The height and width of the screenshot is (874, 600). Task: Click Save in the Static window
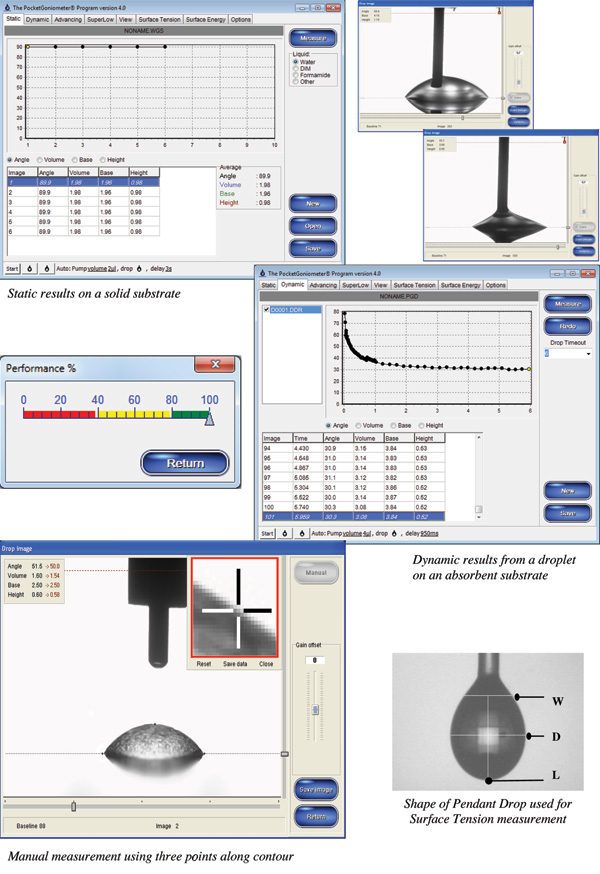[x=313, y=249]
